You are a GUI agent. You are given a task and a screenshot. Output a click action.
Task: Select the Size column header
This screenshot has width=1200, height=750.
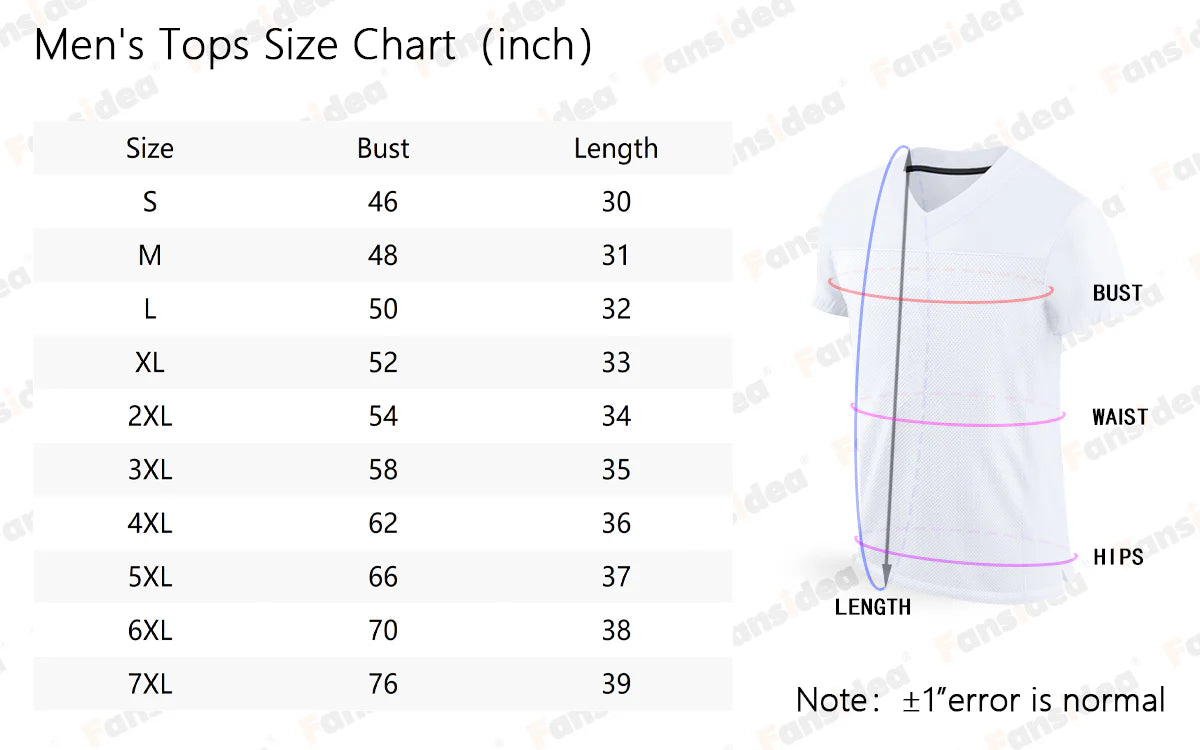(150, 148)
